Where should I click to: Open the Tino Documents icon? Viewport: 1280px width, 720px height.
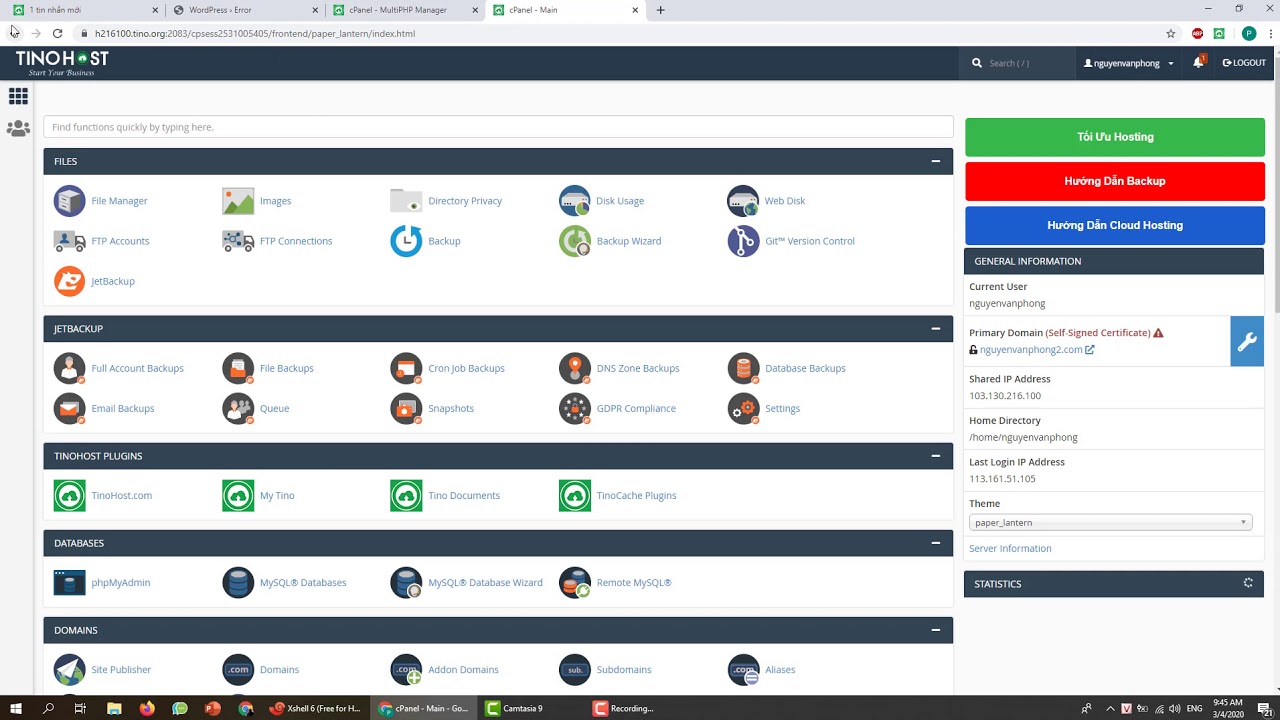pyautogui.click(x=406, y=495)
